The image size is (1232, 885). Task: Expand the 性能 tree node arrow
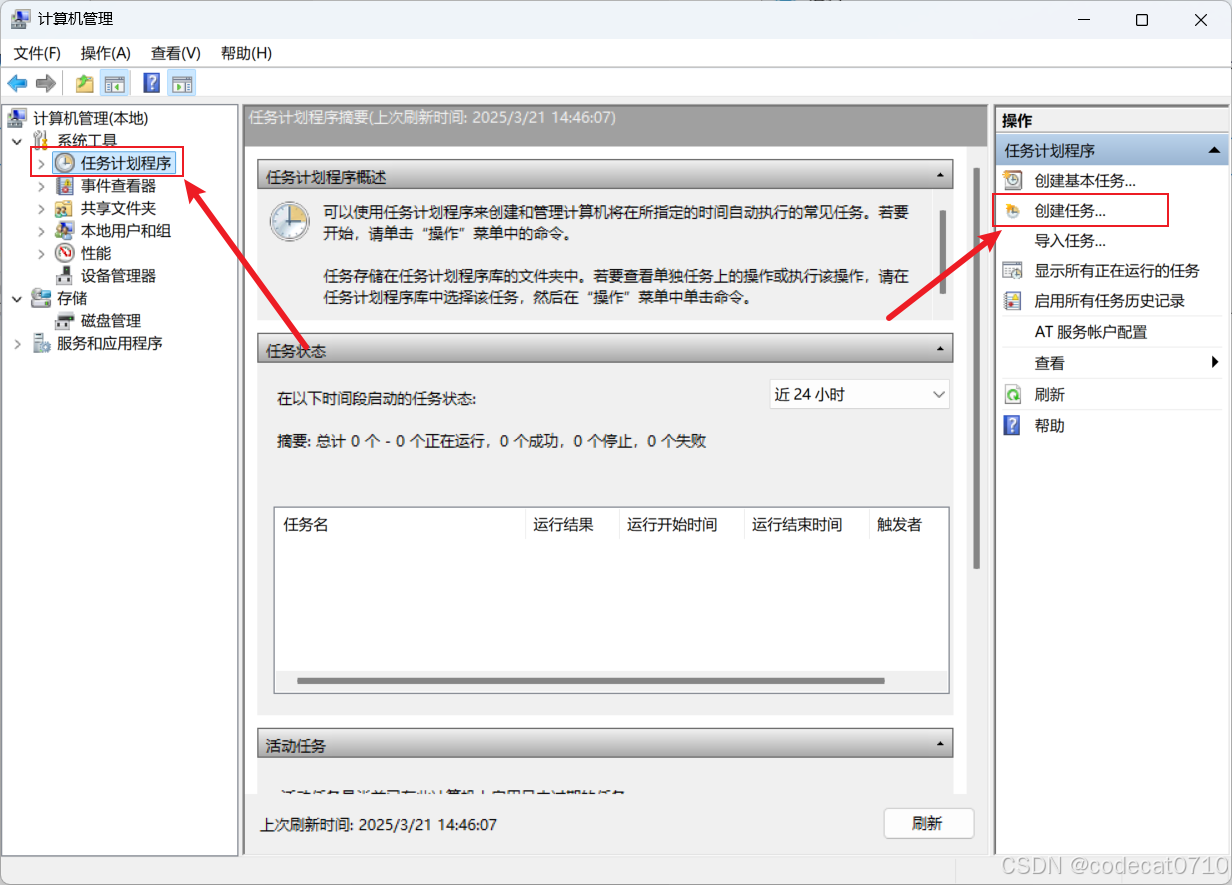[41, 253]
